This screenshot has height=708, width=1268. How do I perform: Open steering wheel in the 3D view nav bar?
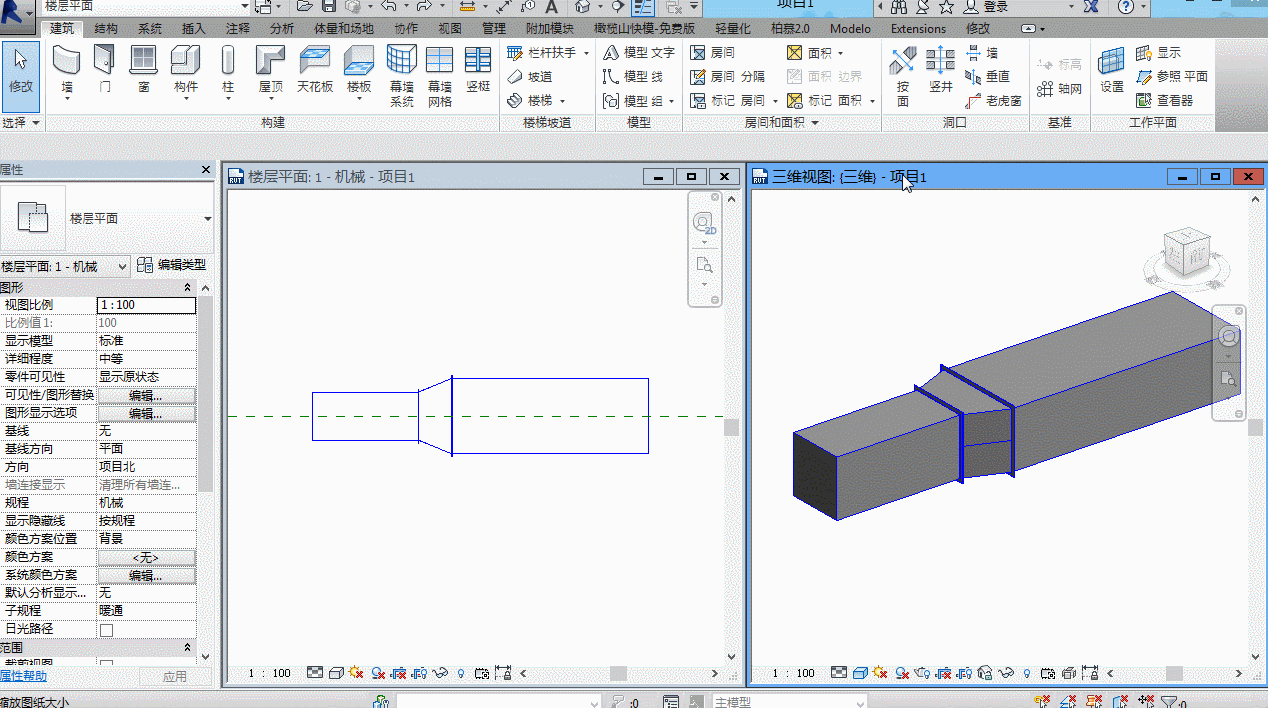(x=1229, y=337)
